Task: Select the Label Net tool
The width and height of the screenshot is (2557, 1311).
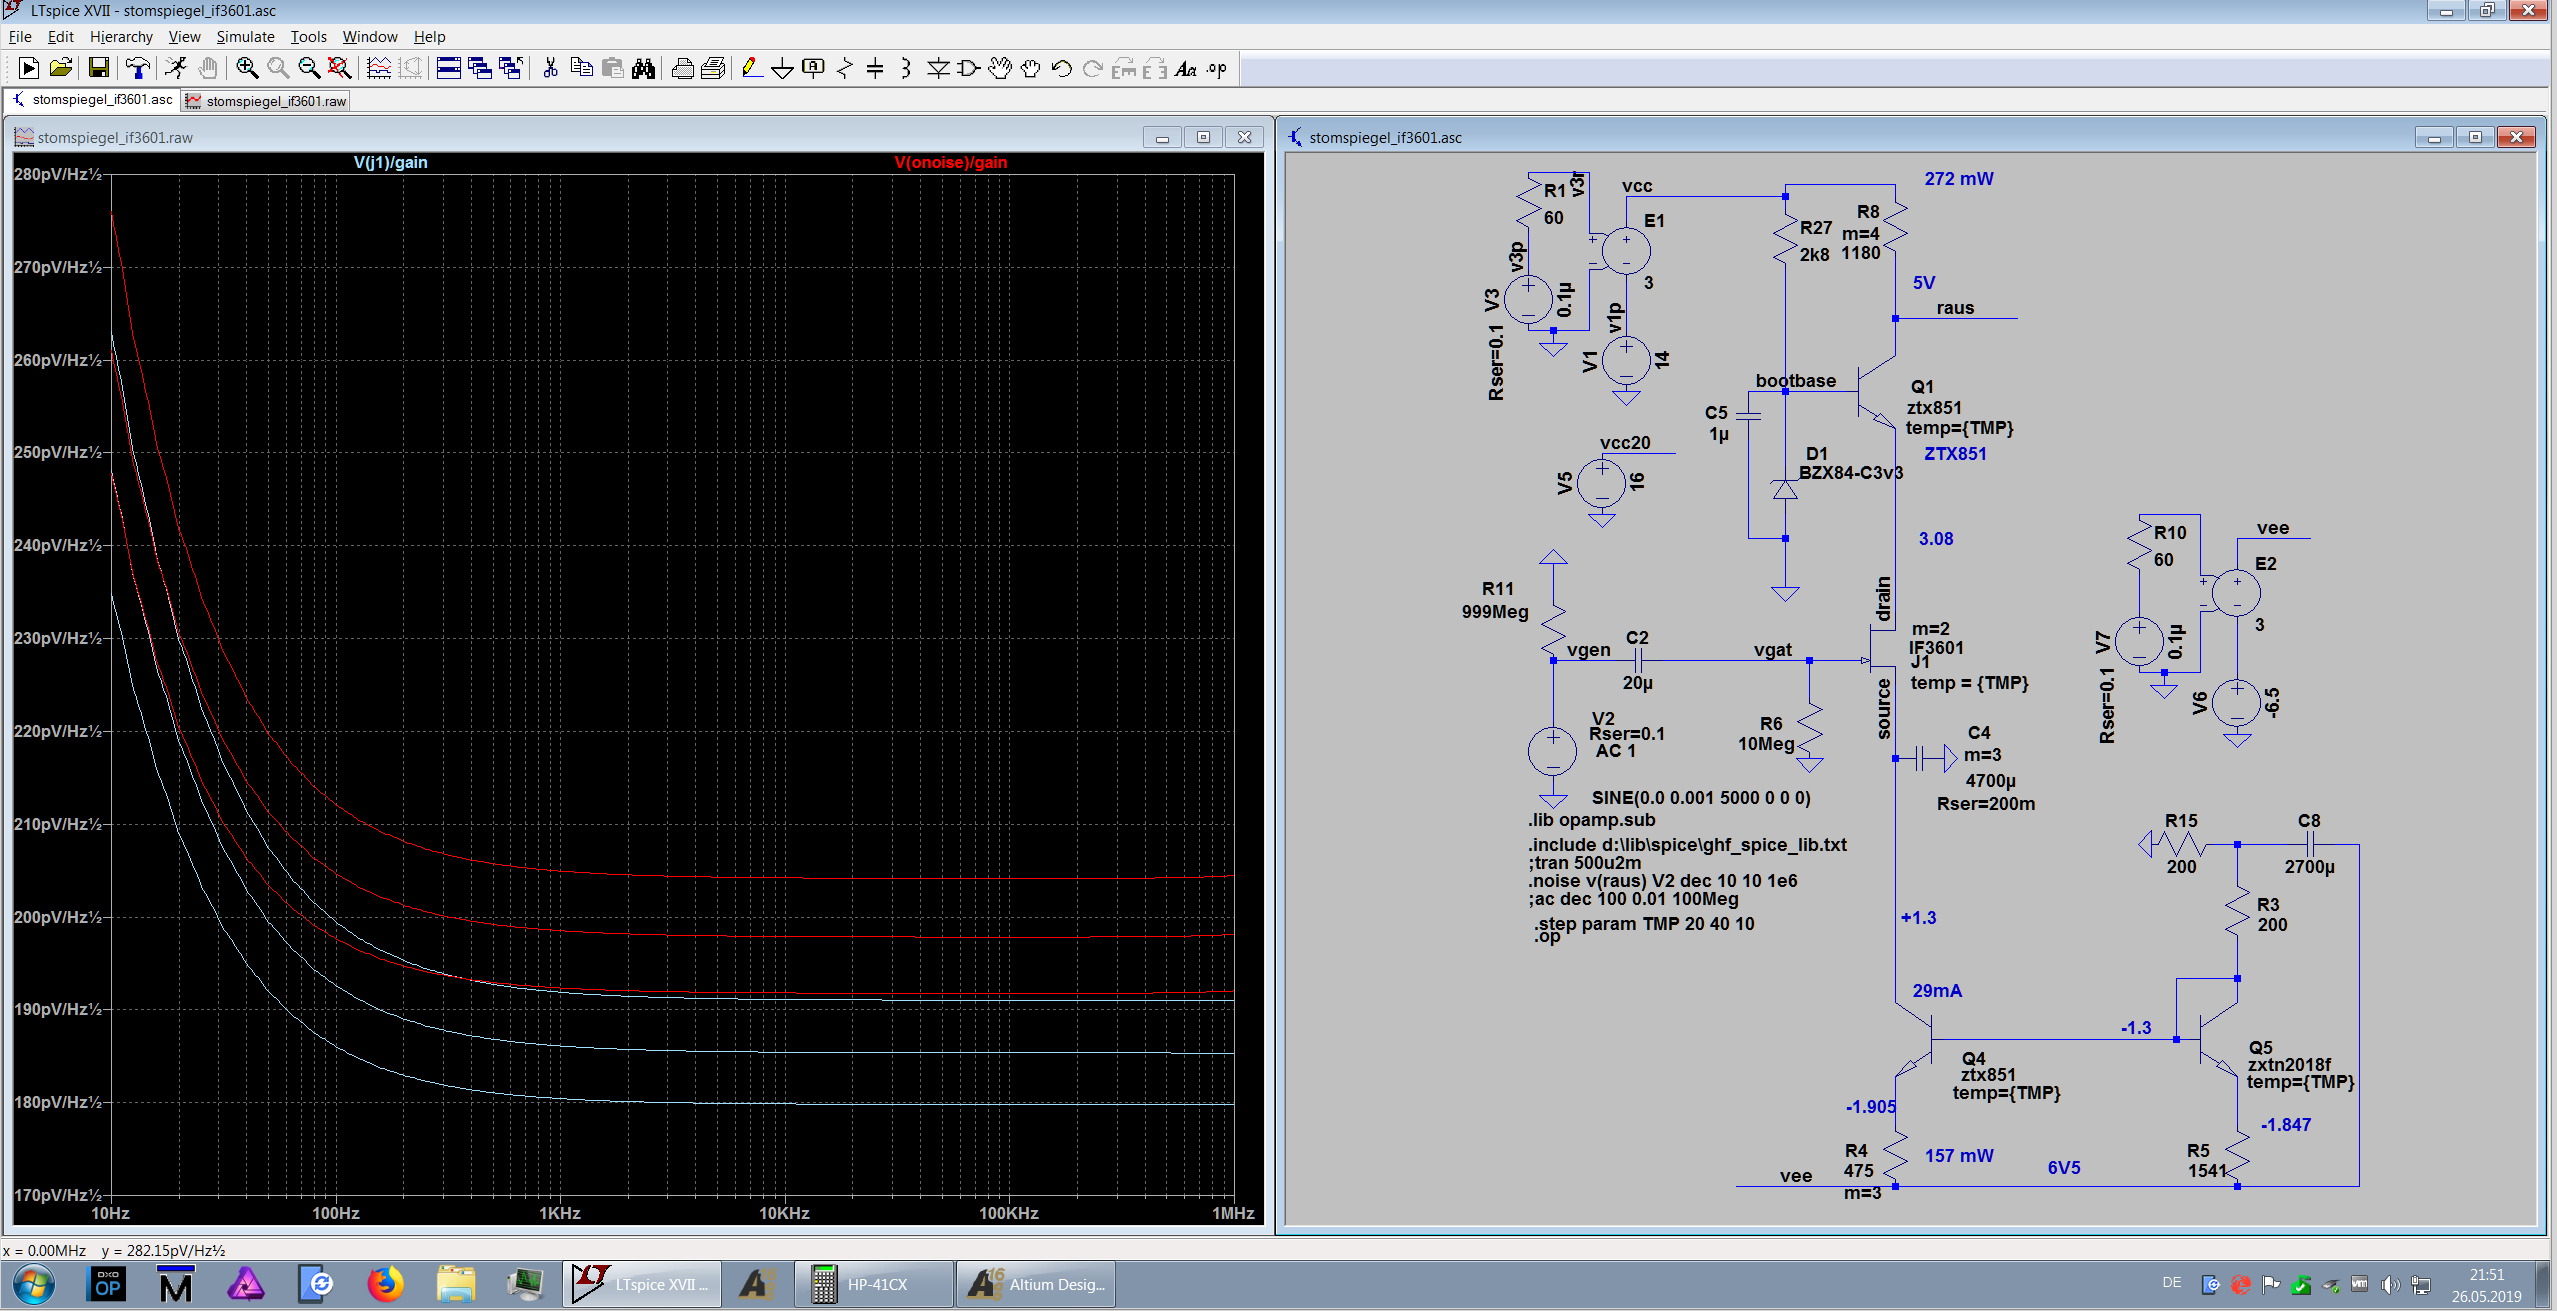Action: [x=814, y=68]
